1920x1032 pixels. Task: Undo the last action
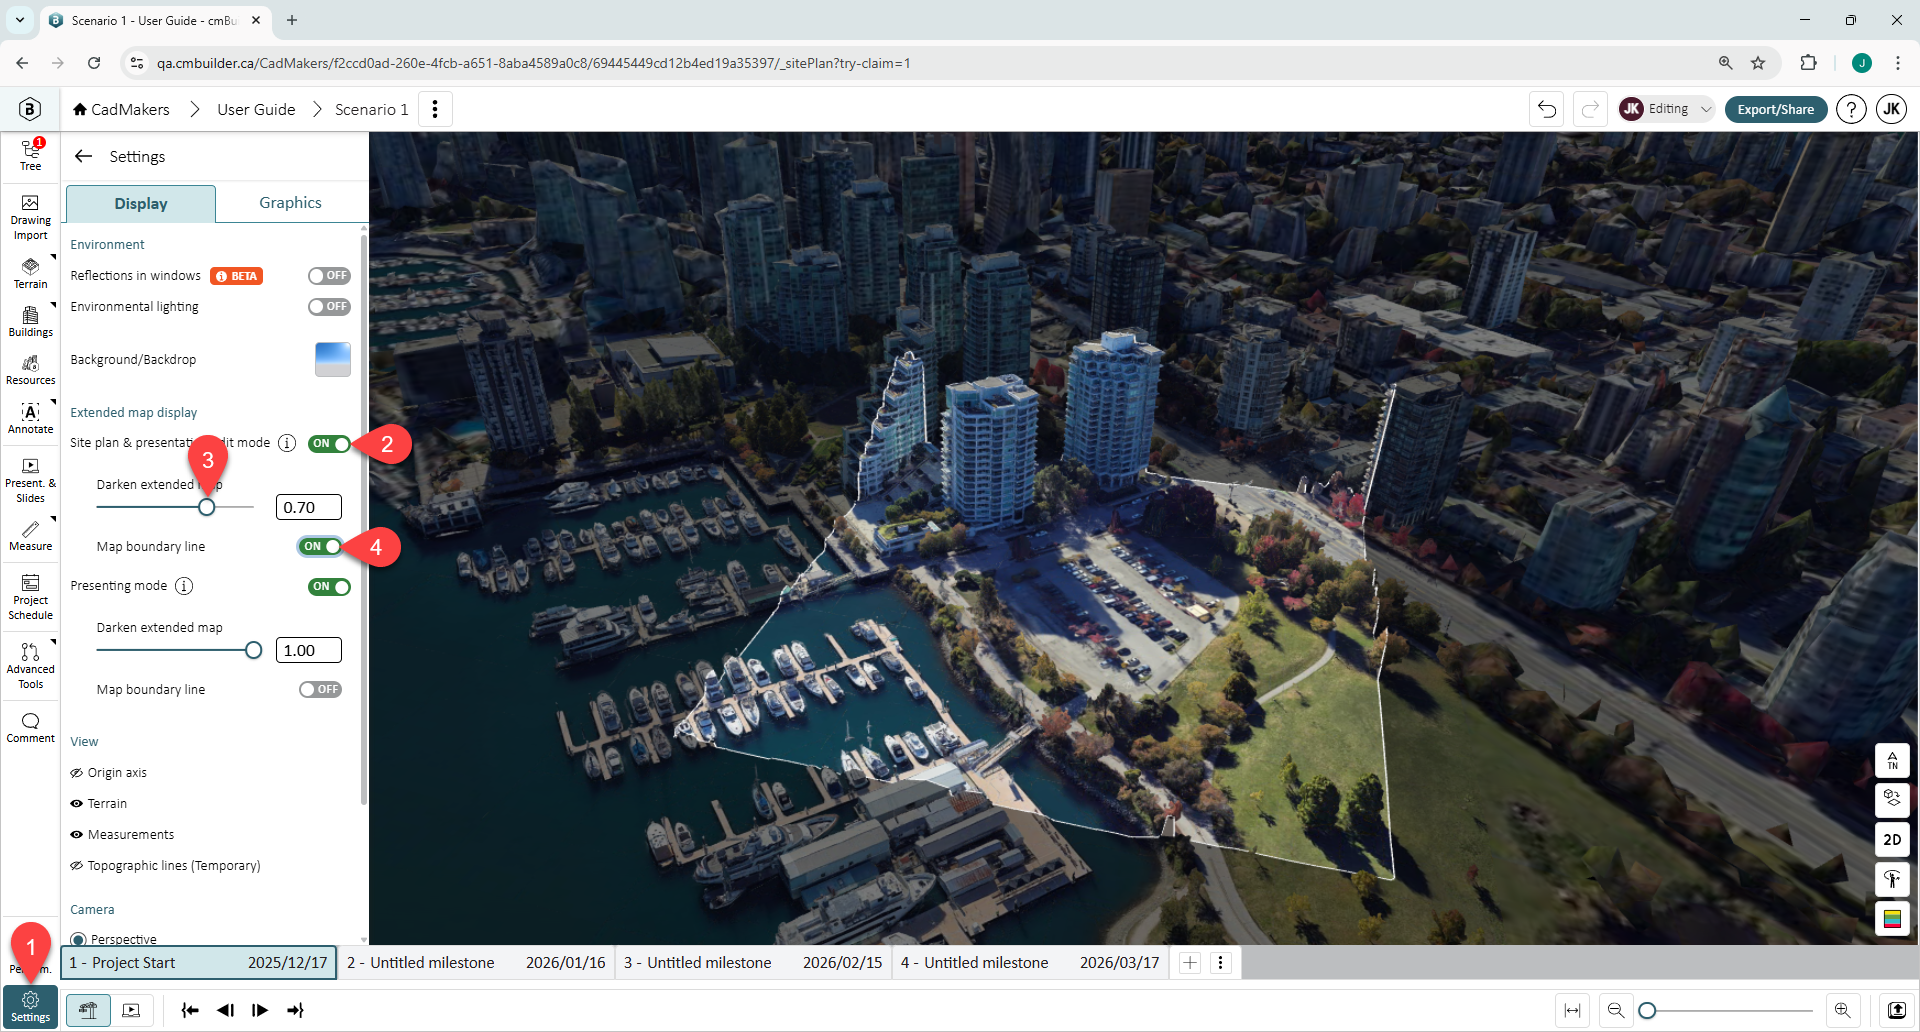click(1546, 109)
